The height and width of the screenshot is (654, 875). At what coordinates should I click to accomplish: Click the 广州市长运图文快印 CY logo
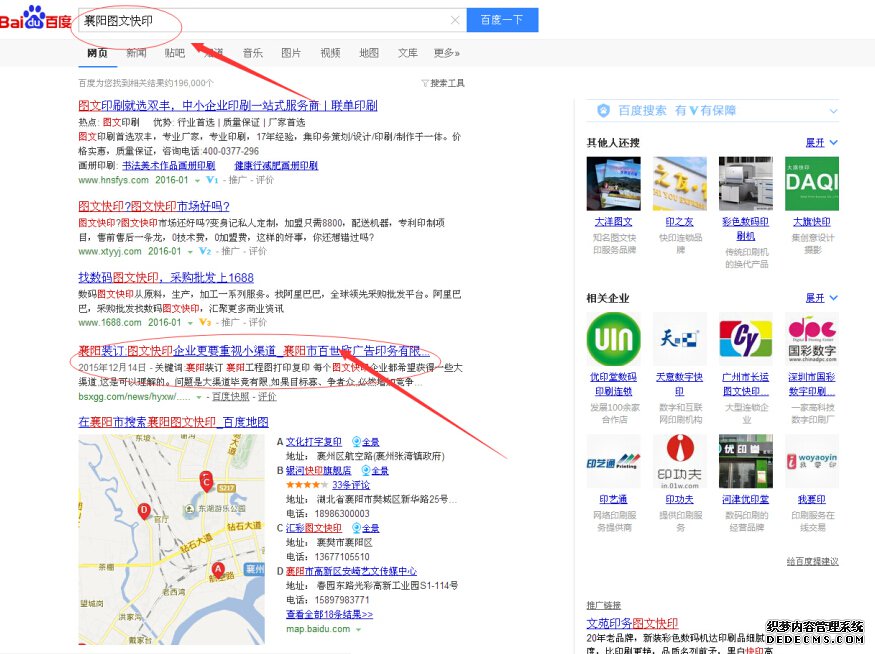point(746,339)
